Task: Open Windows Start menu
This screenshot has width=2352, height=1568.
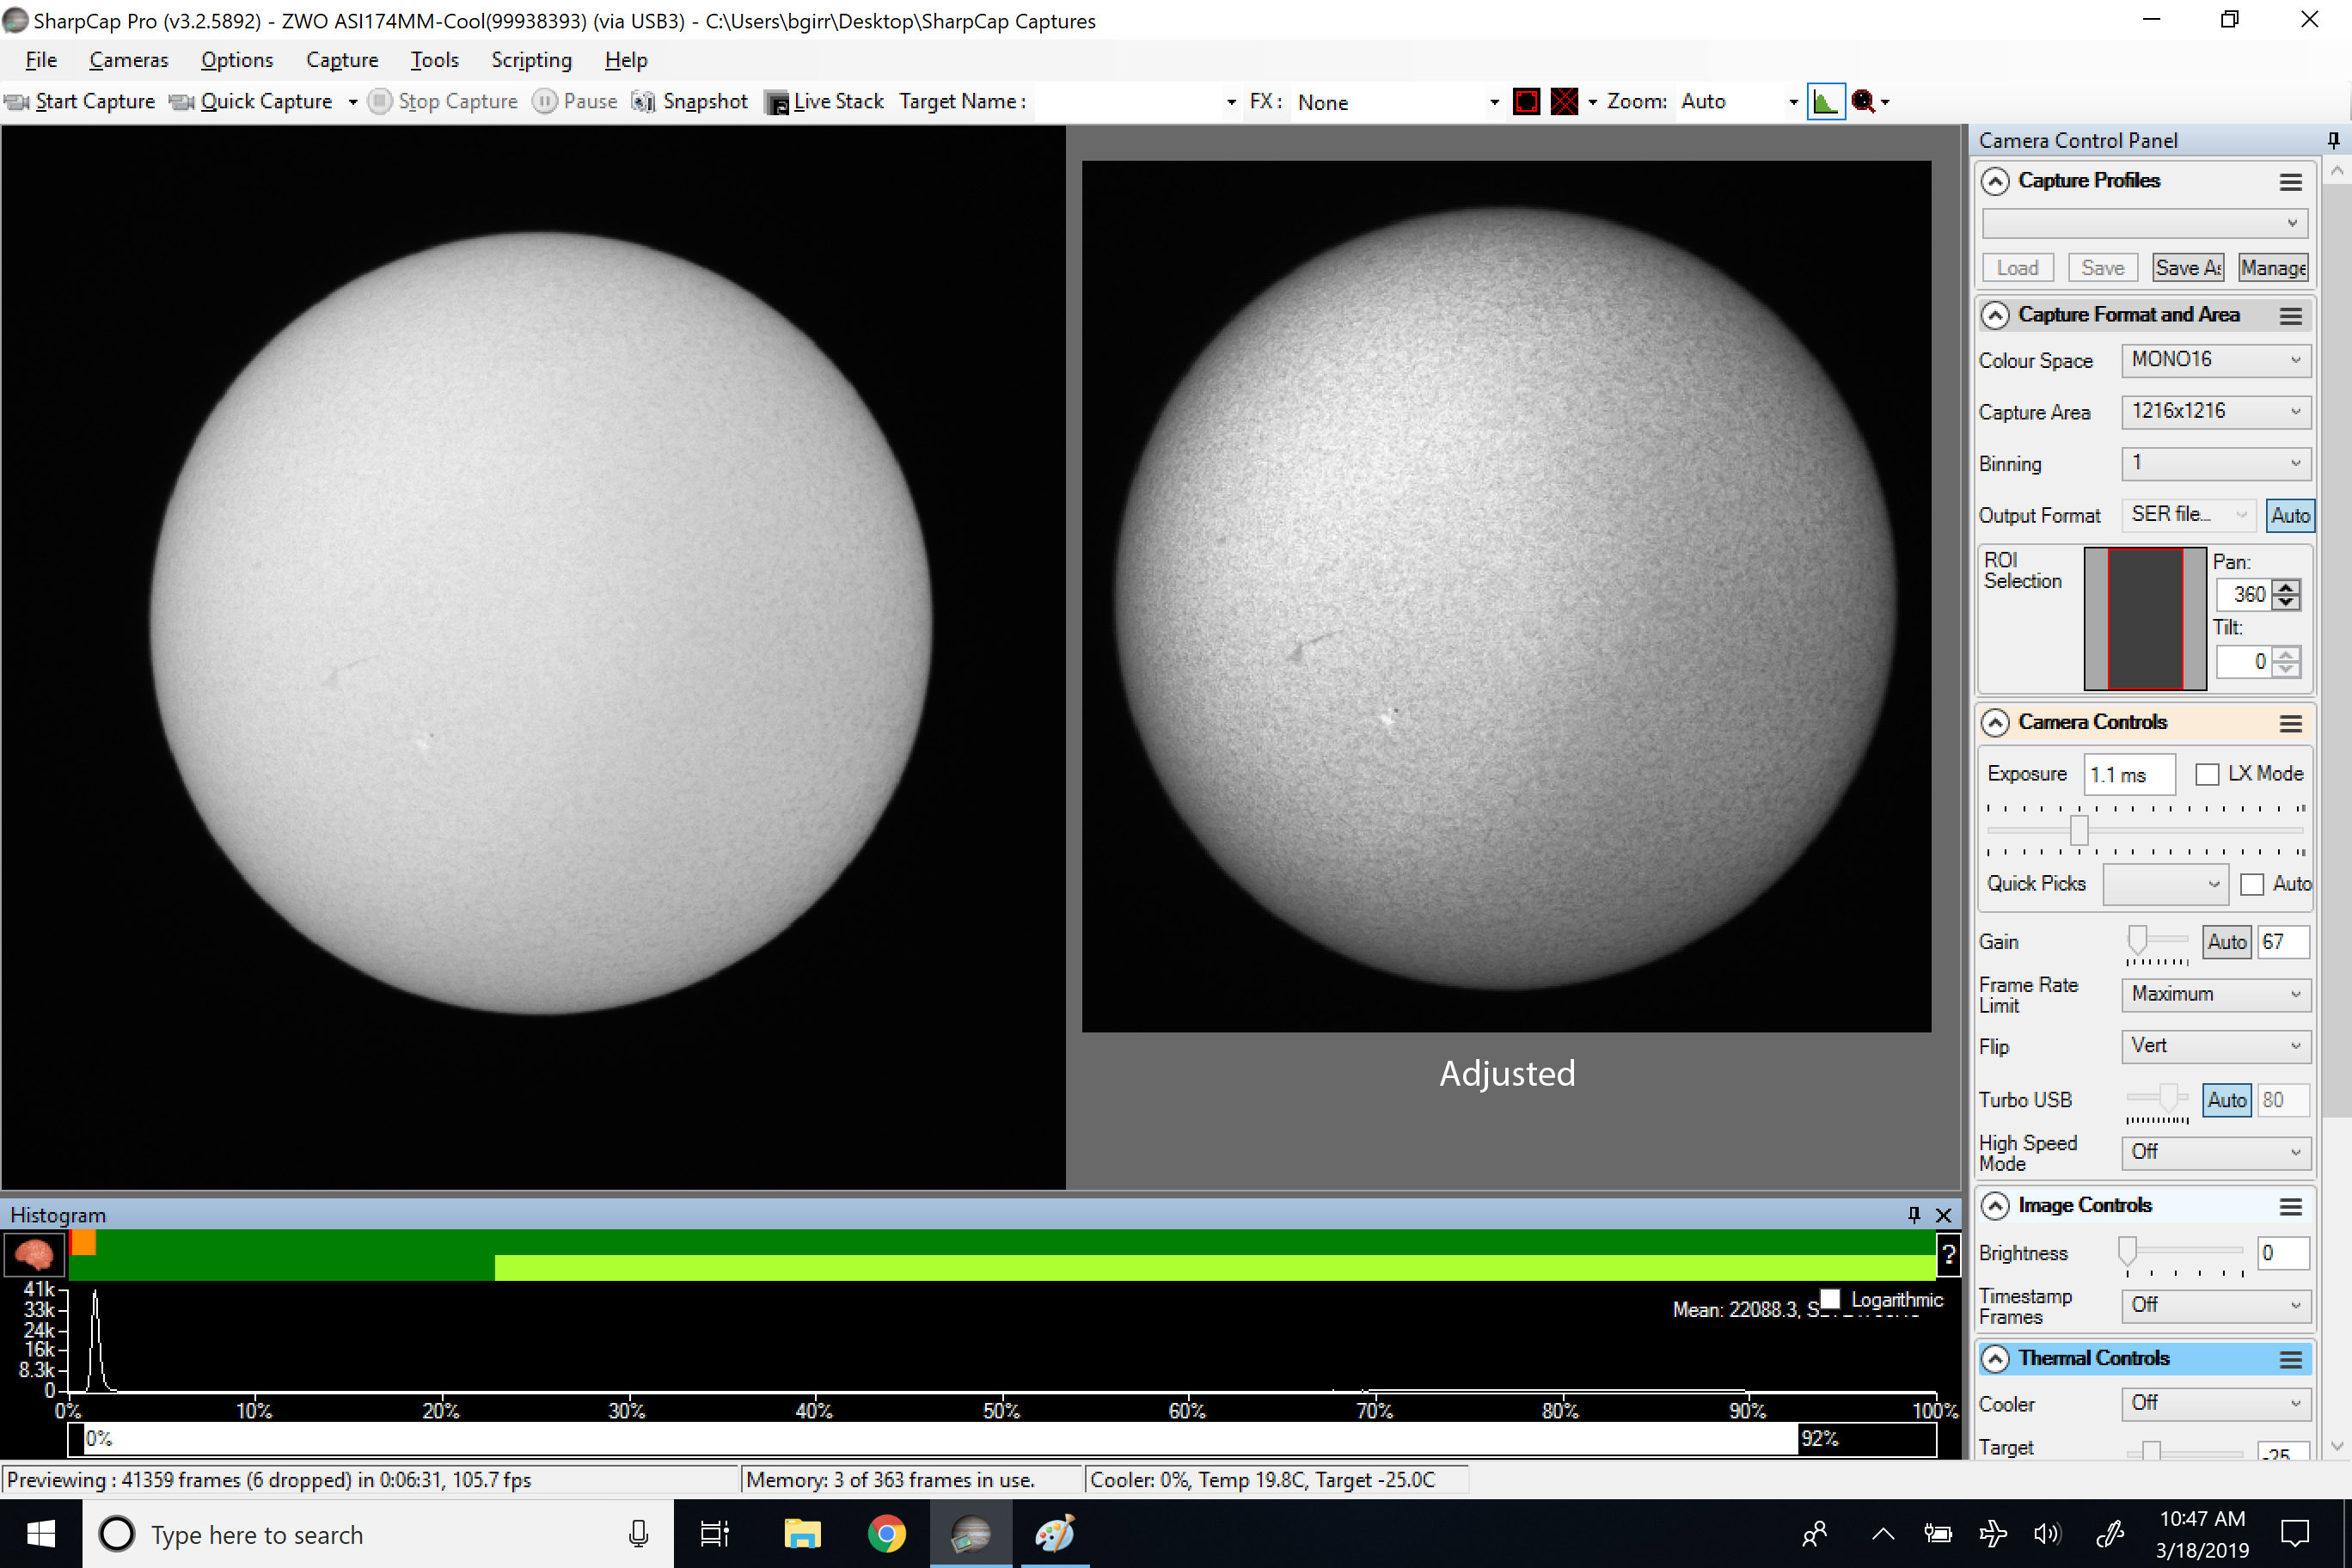Action: (x=41, y=1533)
